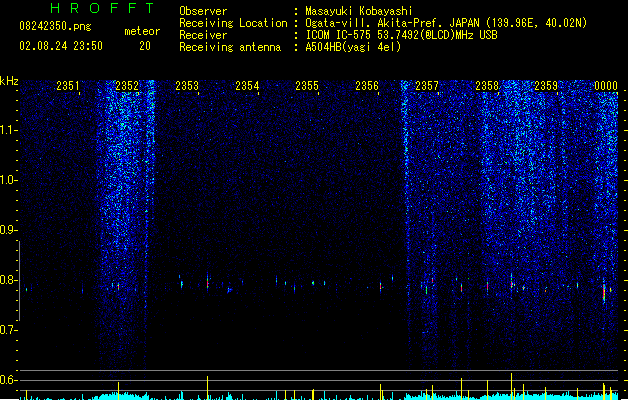This screenshot has height=400, width=629.
Task: Click the ICOM IC-575 receiver value
Action: 401,35
